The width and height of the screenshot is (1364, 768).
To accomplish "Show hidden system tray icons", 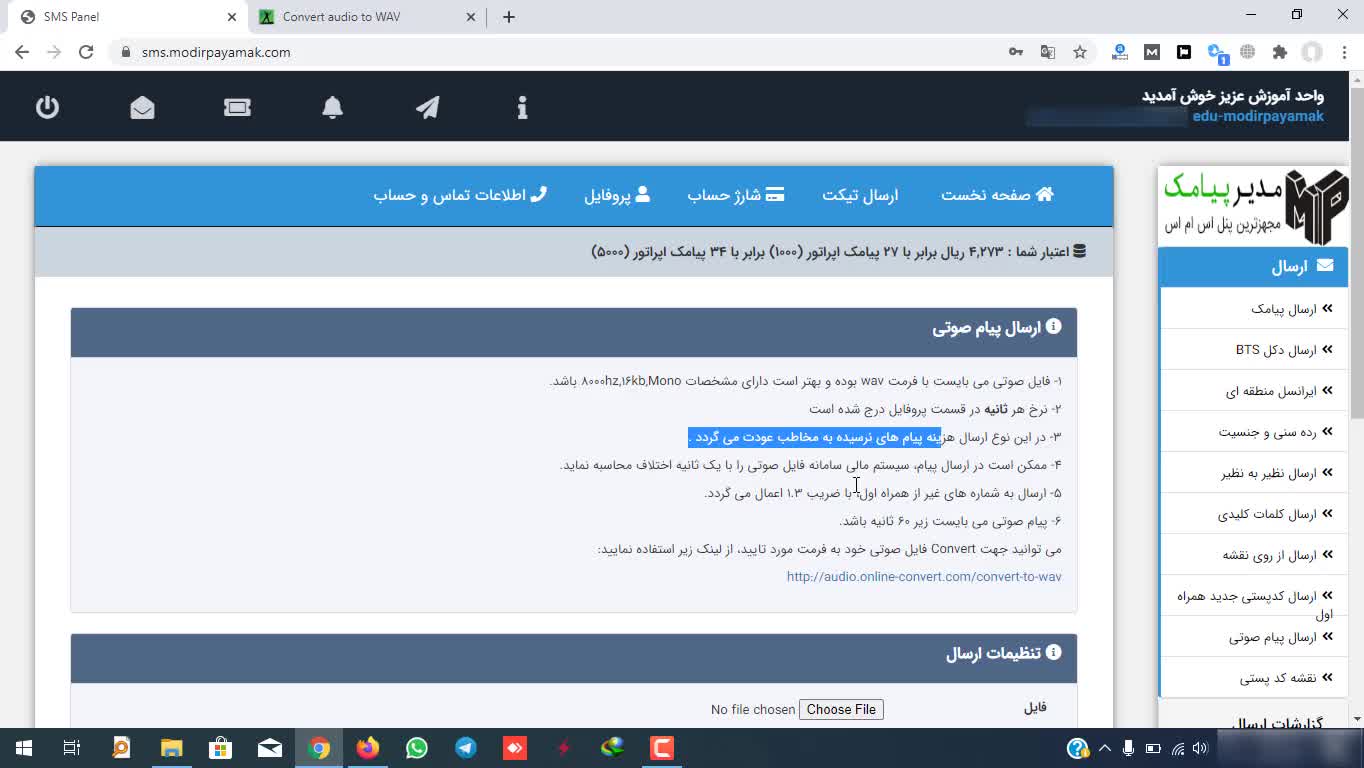I will click(x=1105, y=748).
